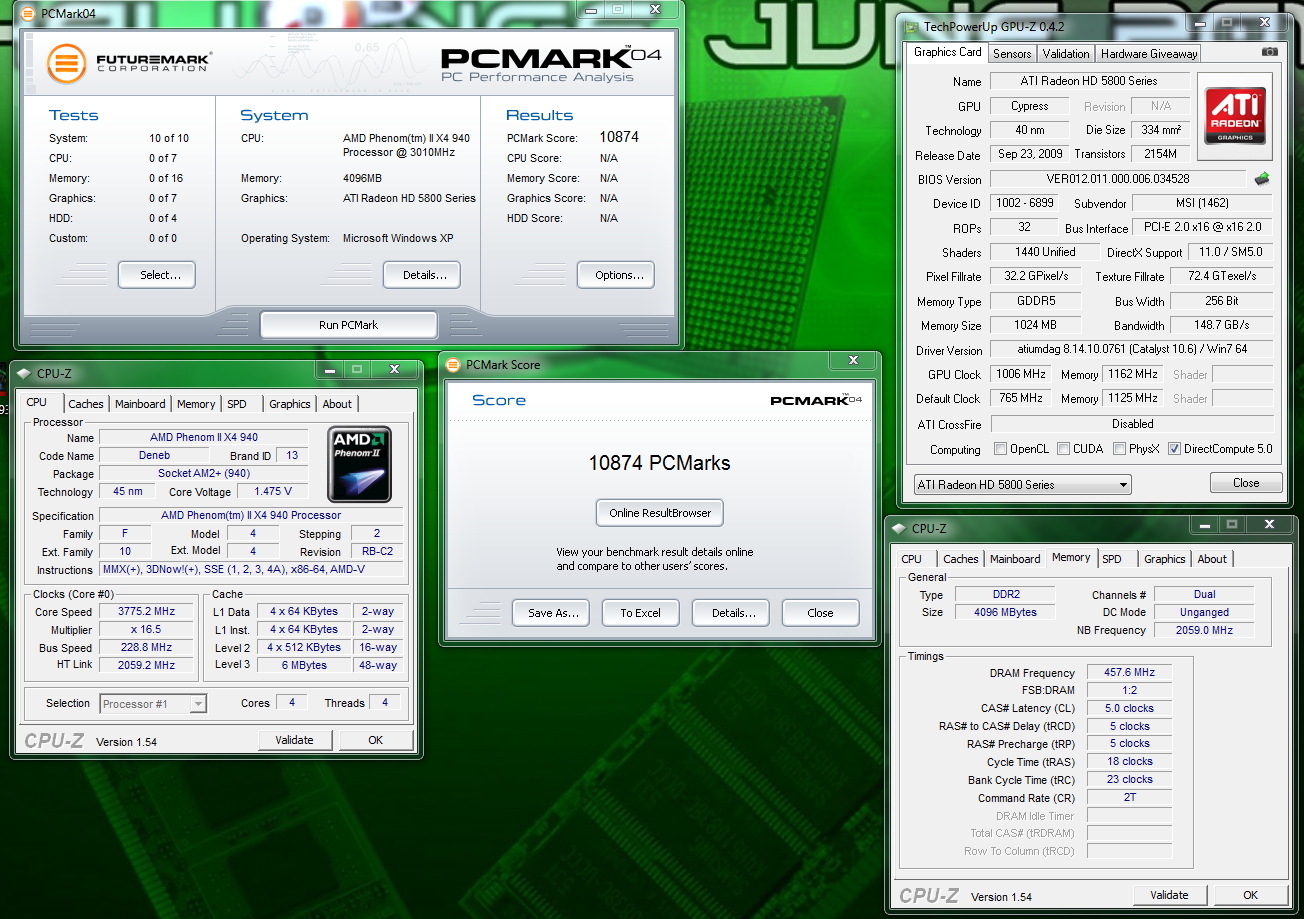The height and width of the screenshot is (919, 1304).
Task: Click the BIOS Version field in GPU-Z
Action: (1119, 179)
